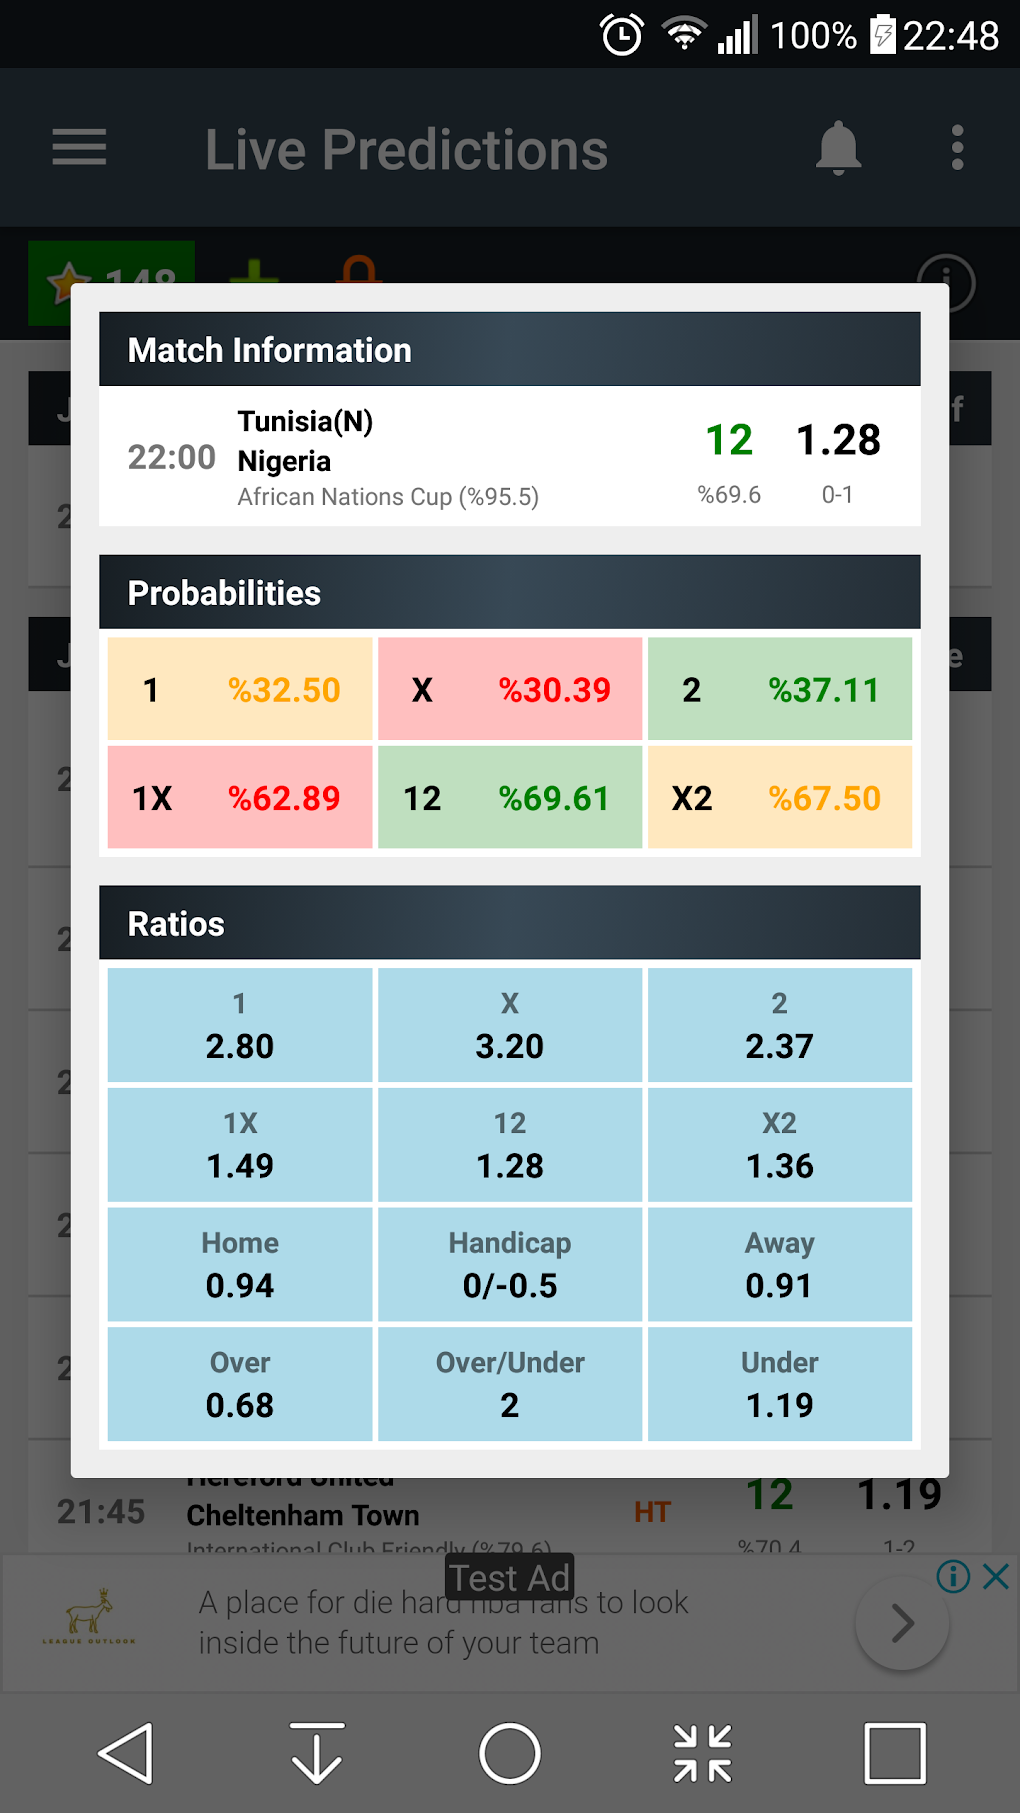Tap the recent apps square button

point(894,1752)
